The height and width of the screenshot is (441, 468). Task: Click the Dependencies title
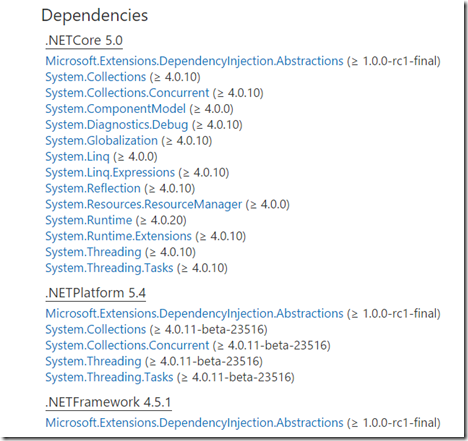[x=95, y=16]
